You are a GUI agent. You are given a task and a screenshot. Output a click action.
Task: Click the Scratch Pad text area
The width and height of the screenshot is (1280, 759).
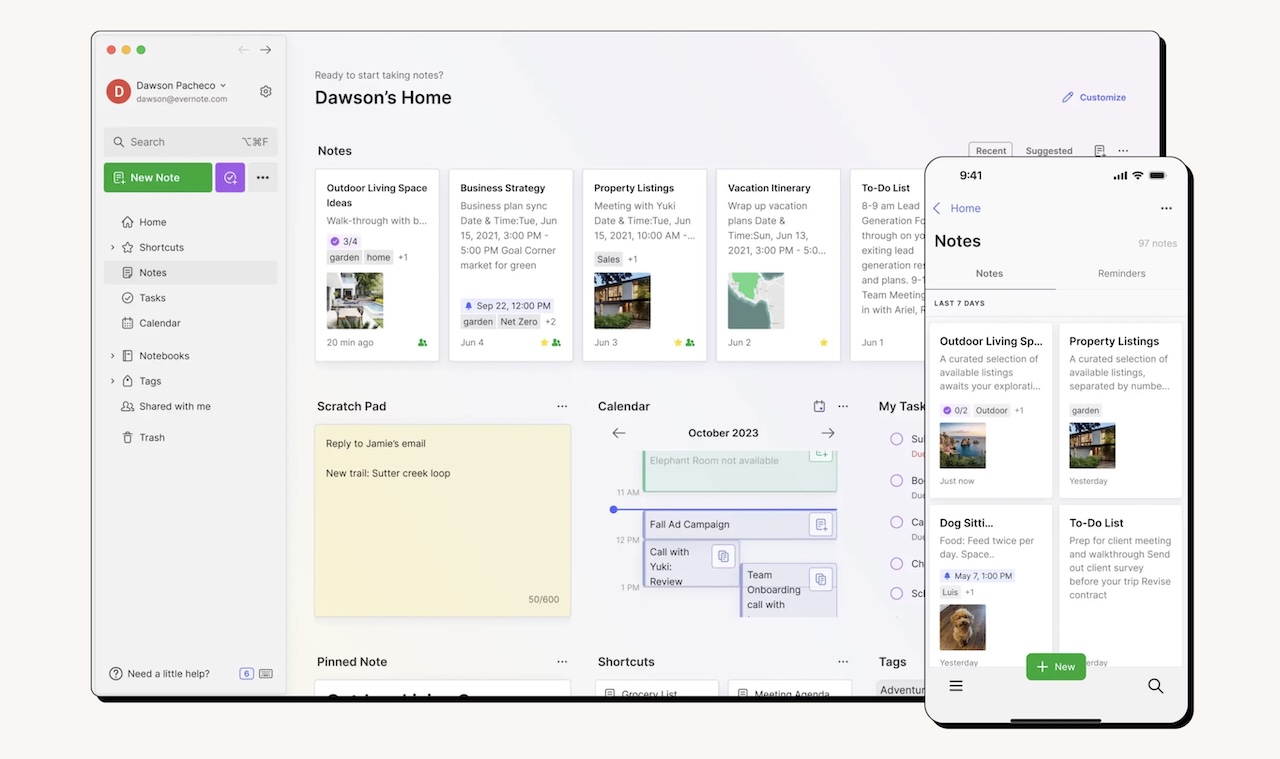click(443, 521)
